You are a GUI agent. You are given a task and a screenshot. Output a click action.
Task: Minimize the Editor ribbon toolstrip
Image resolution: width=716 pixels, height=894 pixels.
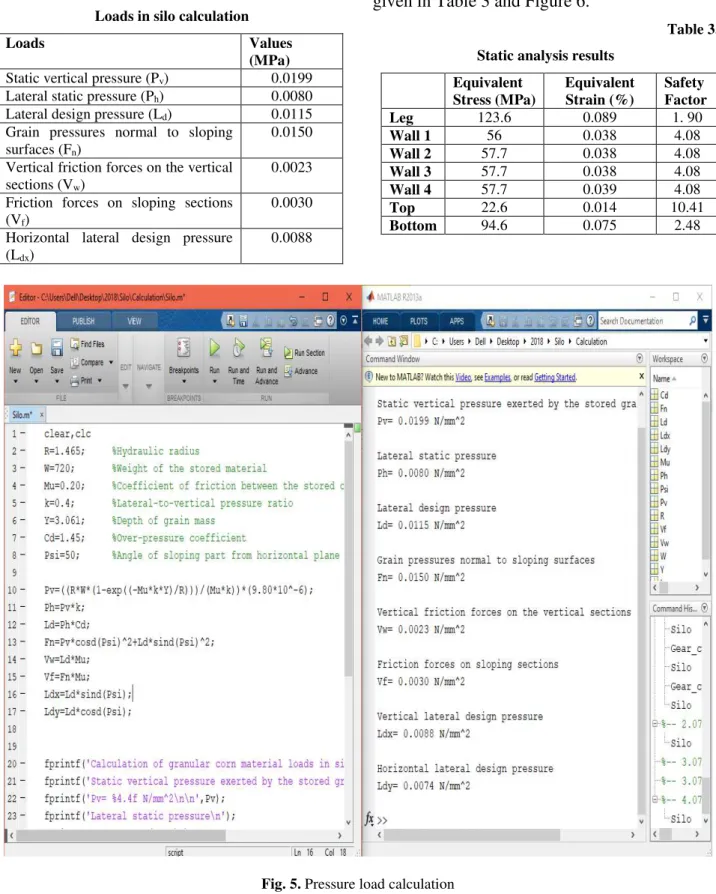tap(354, 320)
